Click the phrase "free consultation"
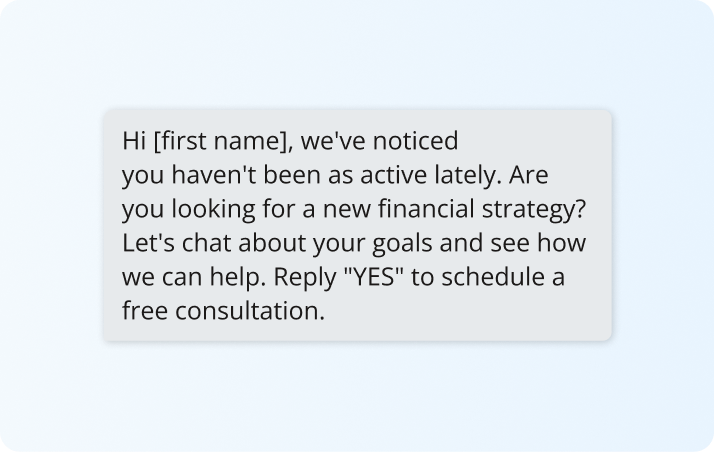 coord(223,311)
